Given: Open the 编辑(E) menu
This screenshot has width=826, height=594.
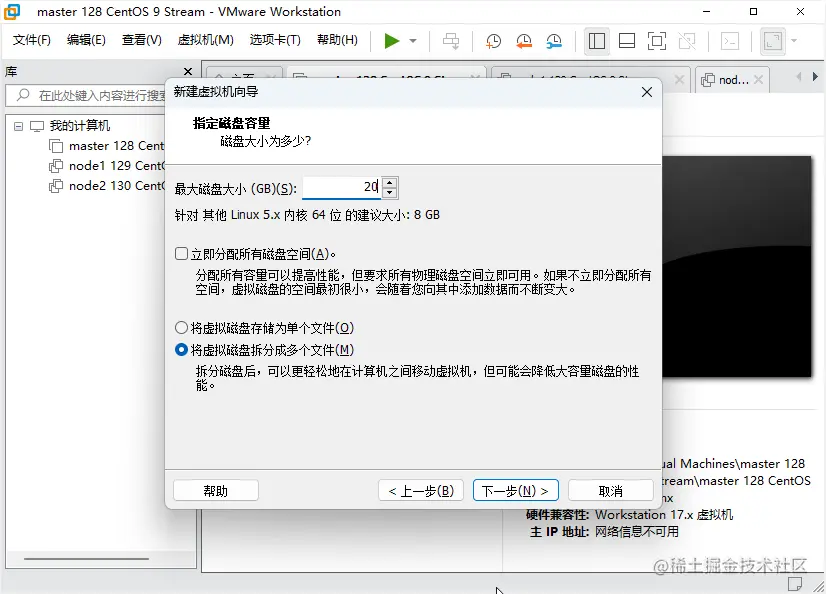Looking at the screenshot, I should click(x=86, y=40).
